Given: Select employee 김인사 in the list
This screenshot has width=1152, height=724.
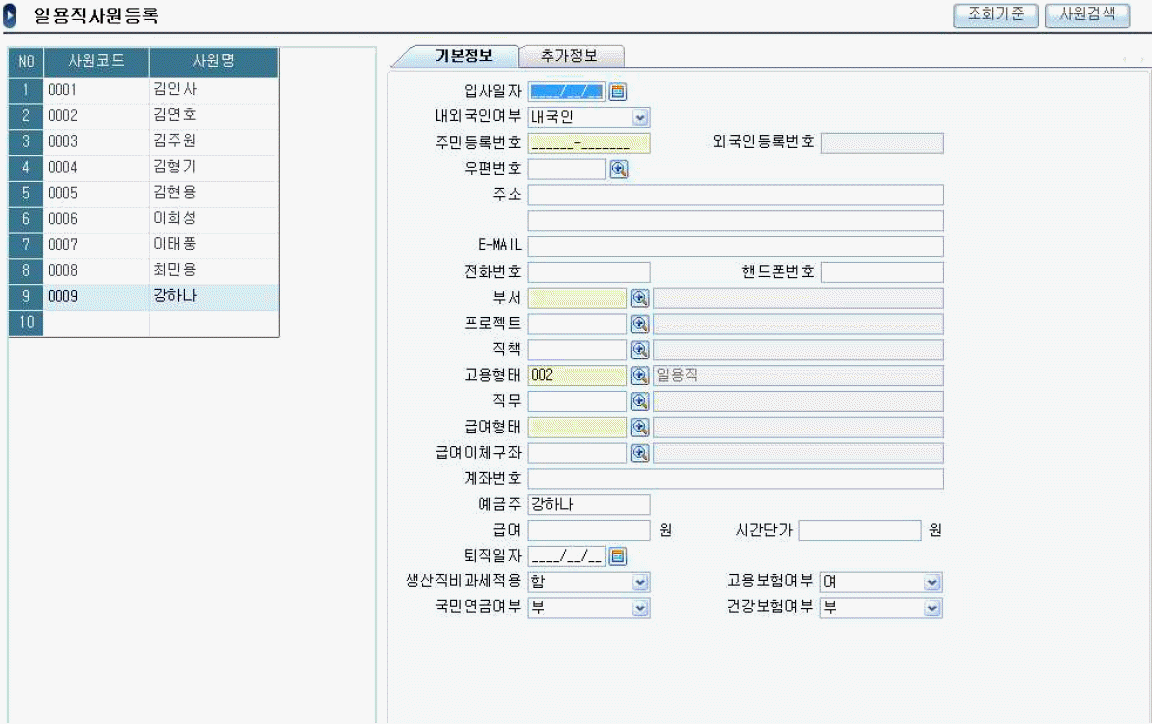Looking at the screenshot, I should click(x=175, y=89).
